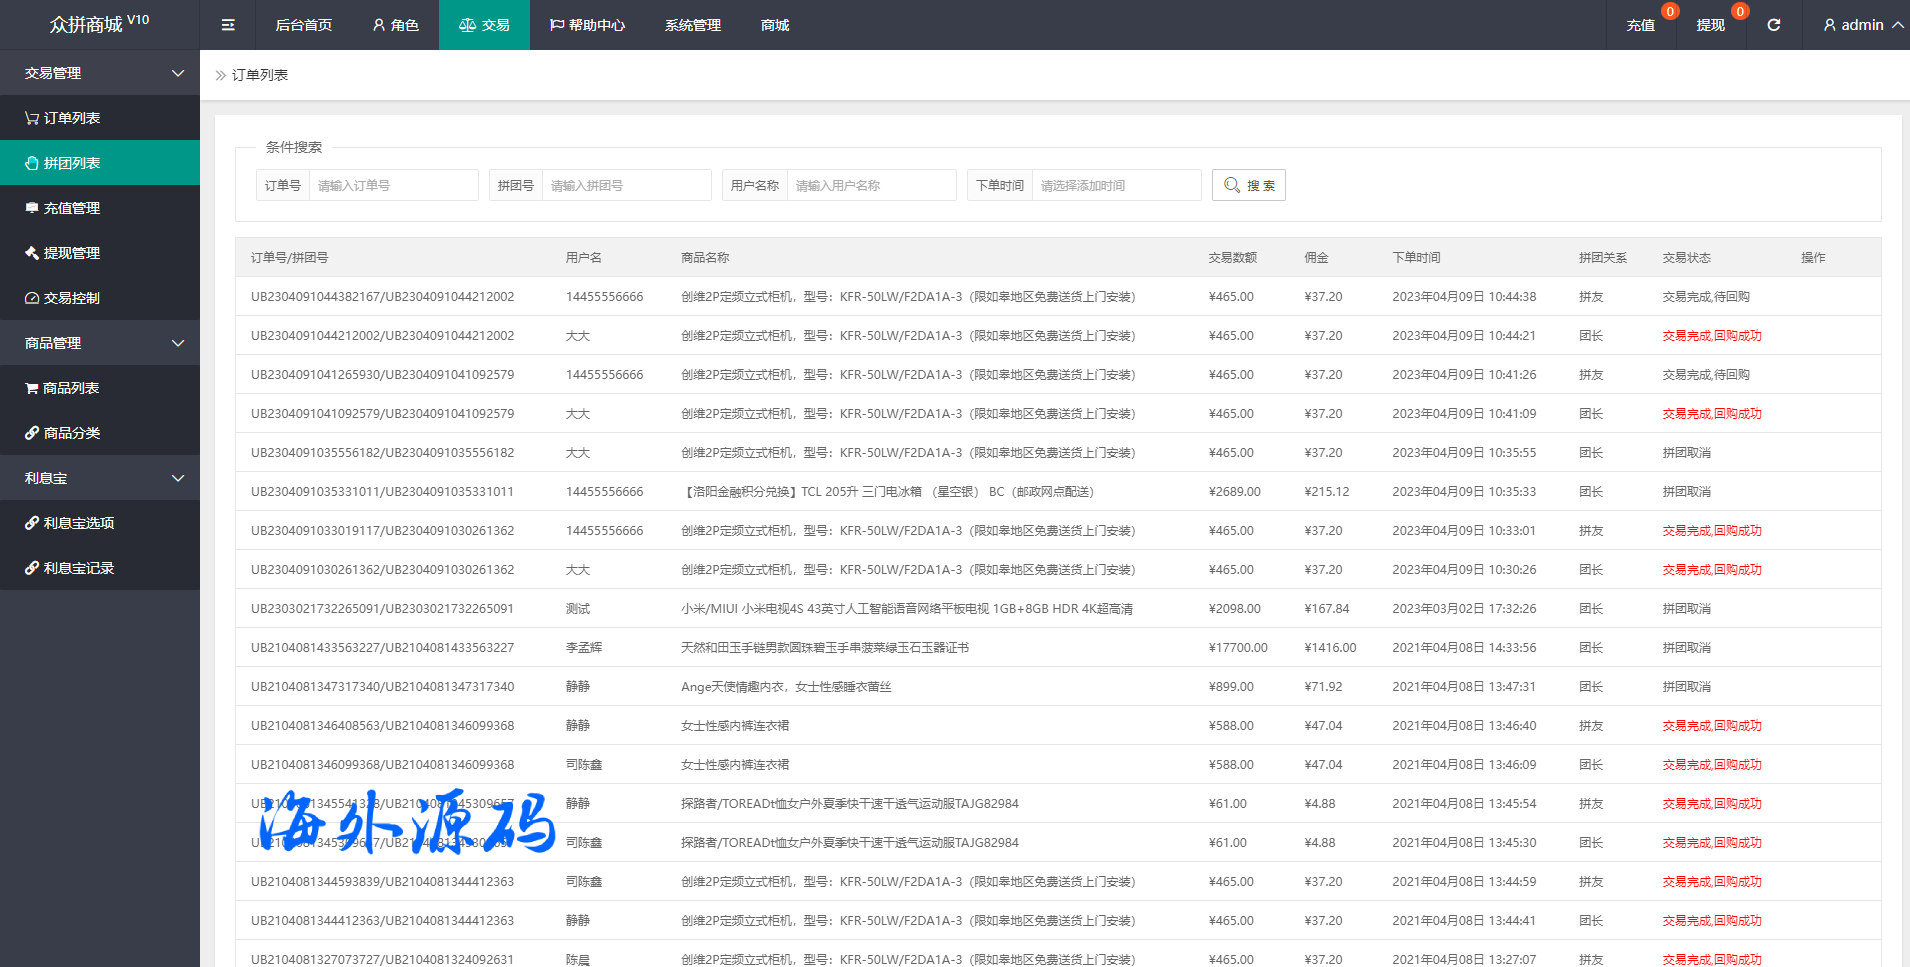
Task: Focus the 订单号 input field
Action: [393, 185]
